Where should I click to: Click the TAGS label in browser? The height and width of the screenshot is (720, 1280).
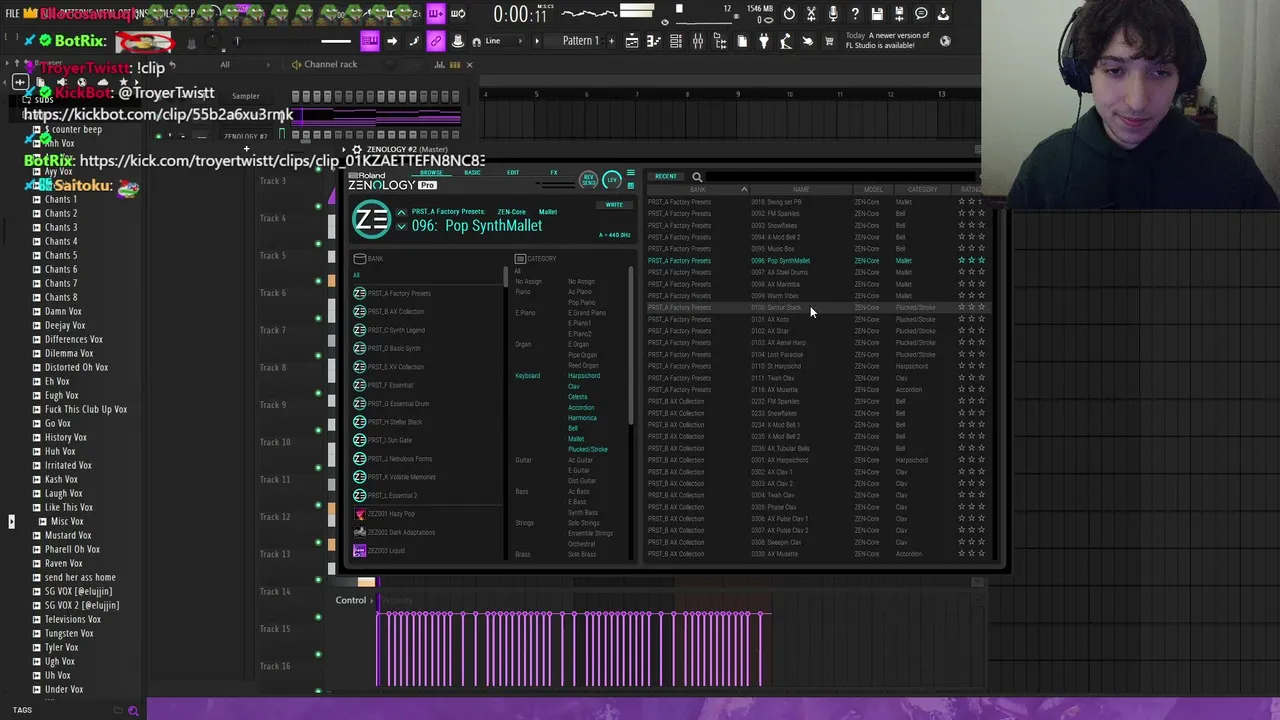point(22,710)
